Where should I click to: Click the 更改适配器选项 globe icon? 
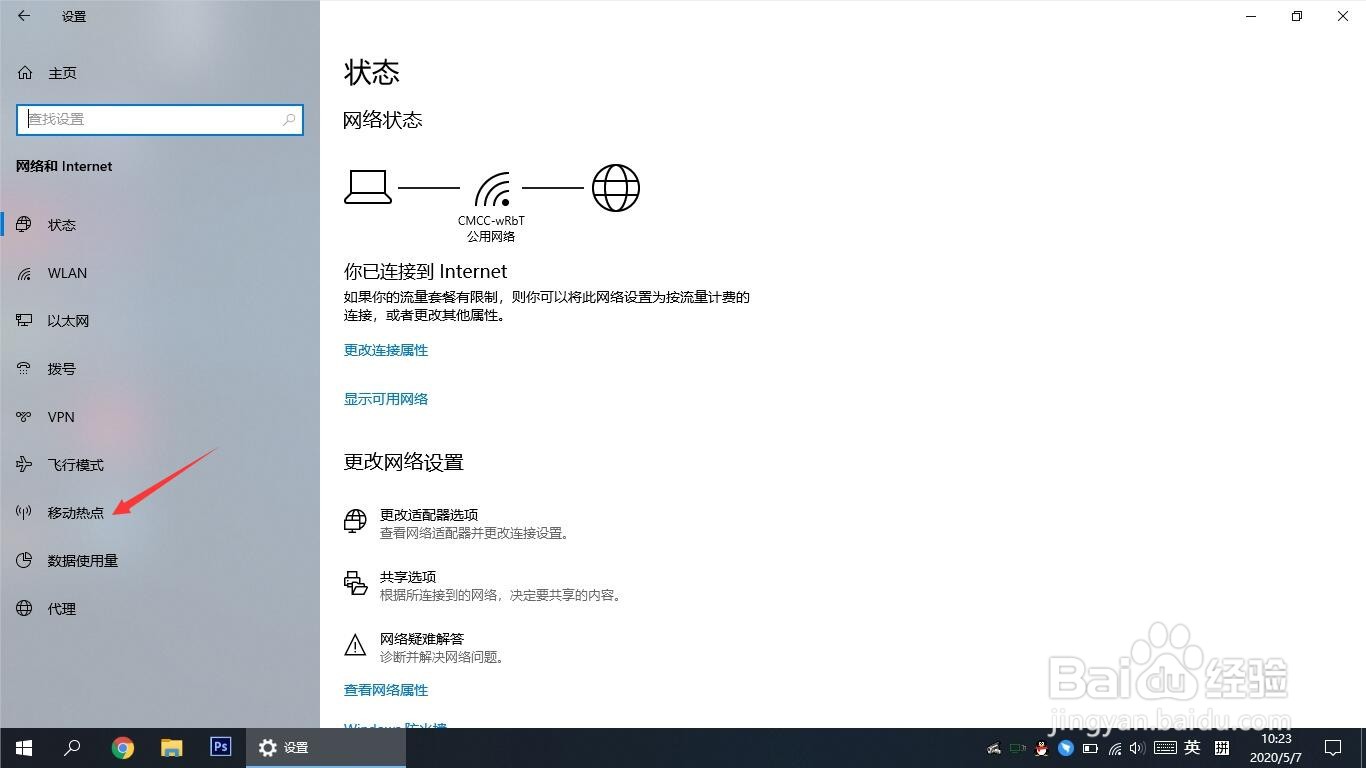coord(355,521)
